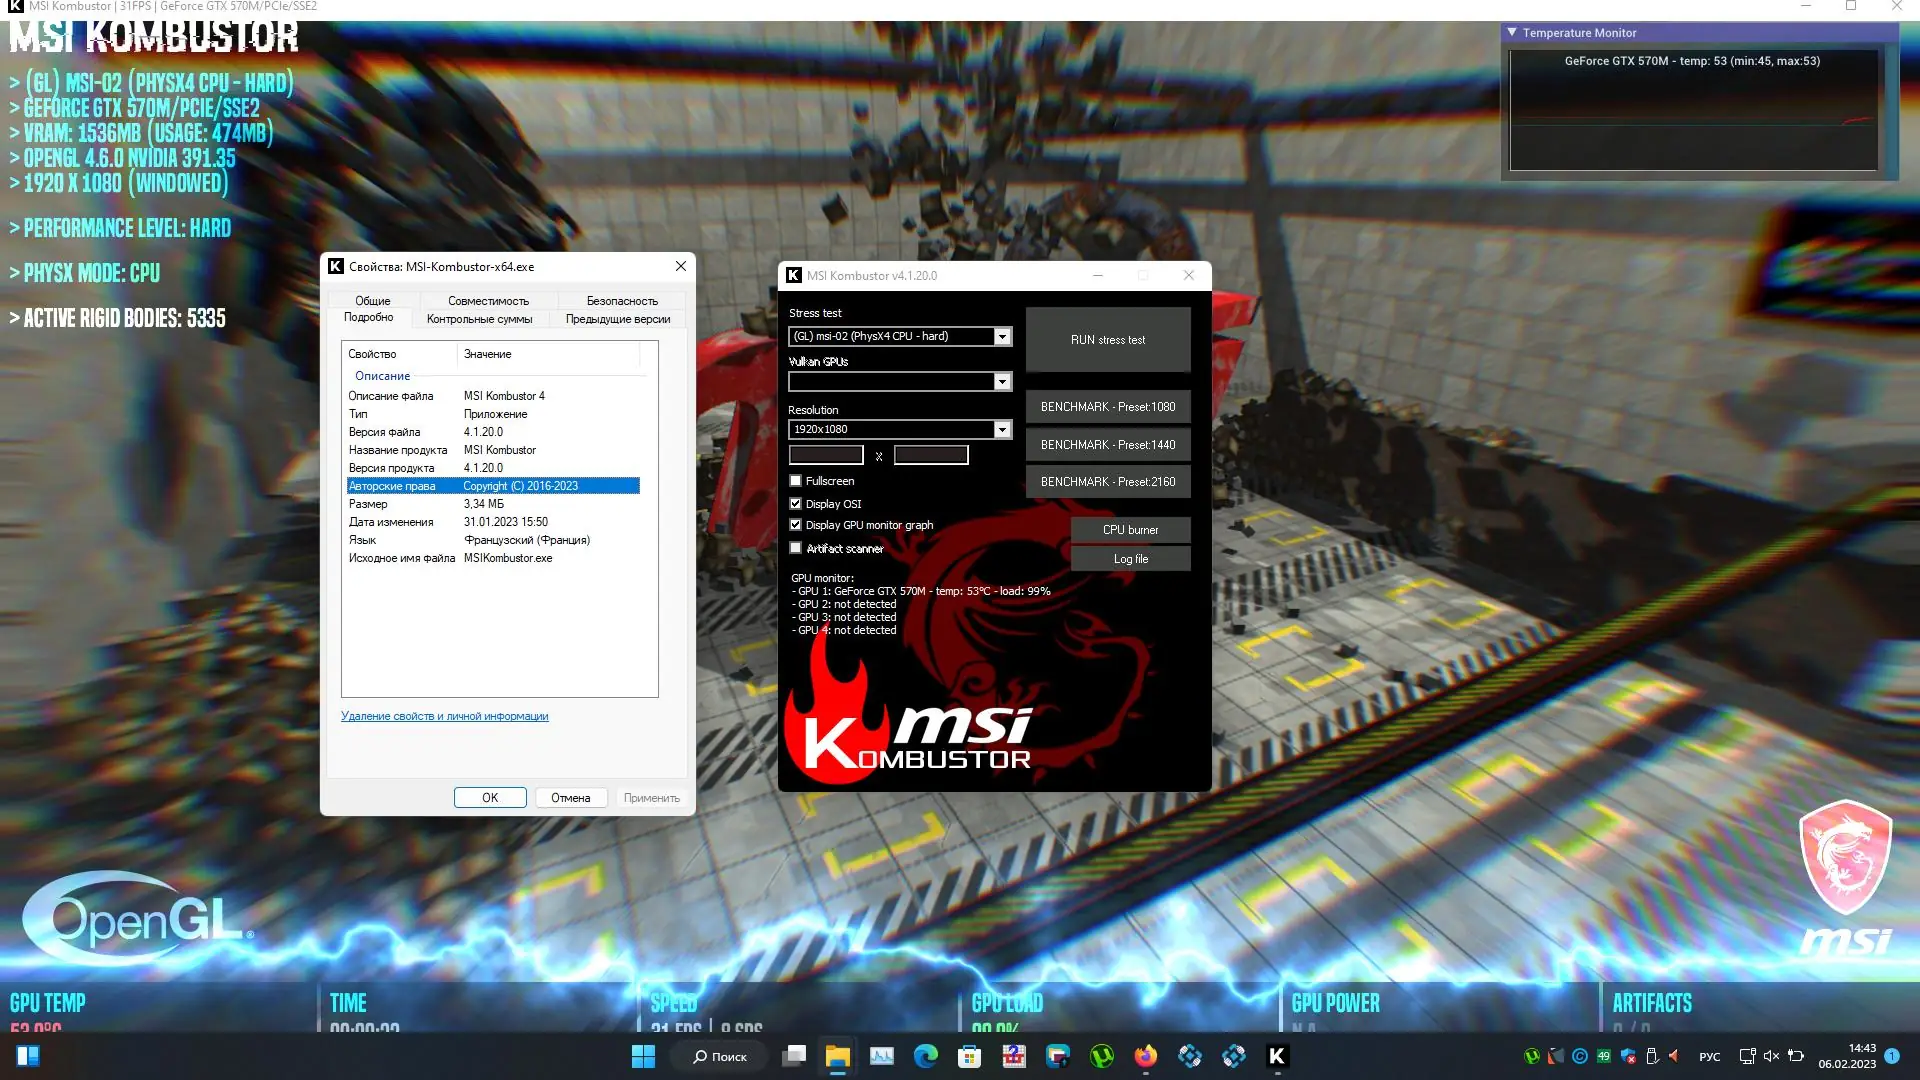Image resolution: width=1920 pixels, height=1080 pixels.
Task: Open the Stress test dropdown
Action: [x=1002, y=337]
